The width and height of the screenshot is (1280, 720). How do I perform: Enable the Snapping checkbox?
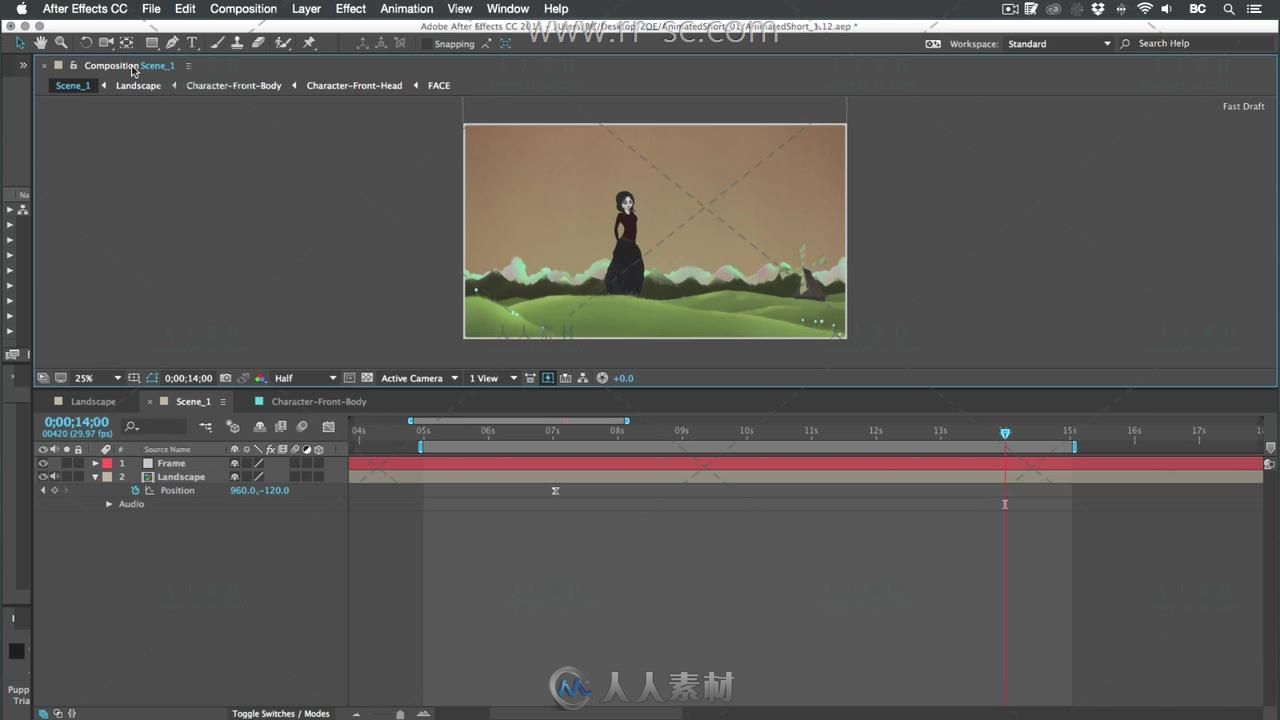[427, 44]
